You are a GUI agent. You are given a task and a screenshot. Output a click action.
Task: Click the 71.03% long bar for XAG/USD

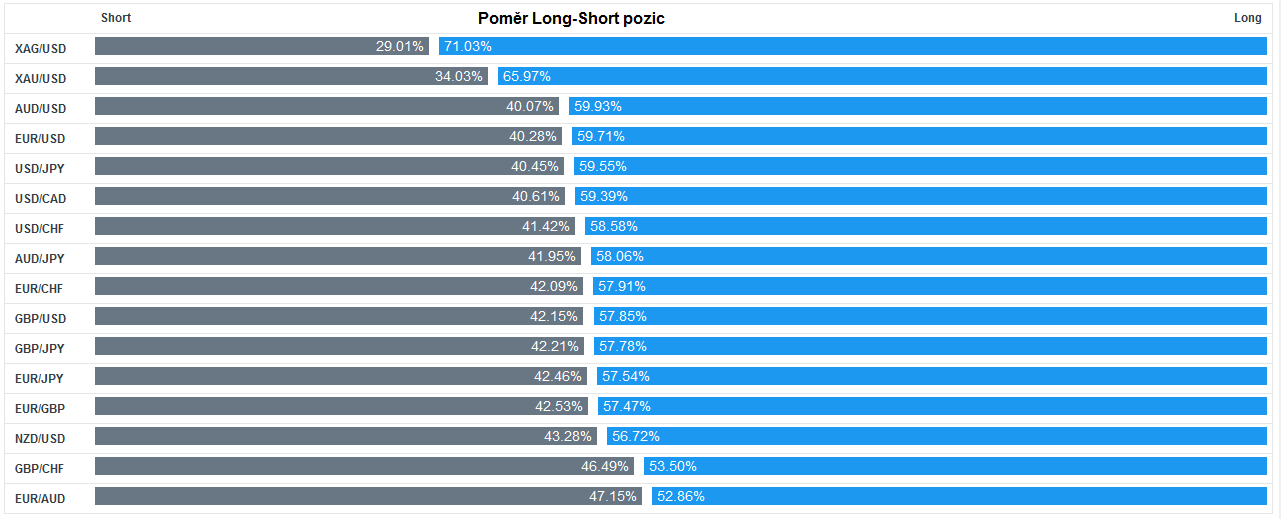click(852, 46)
